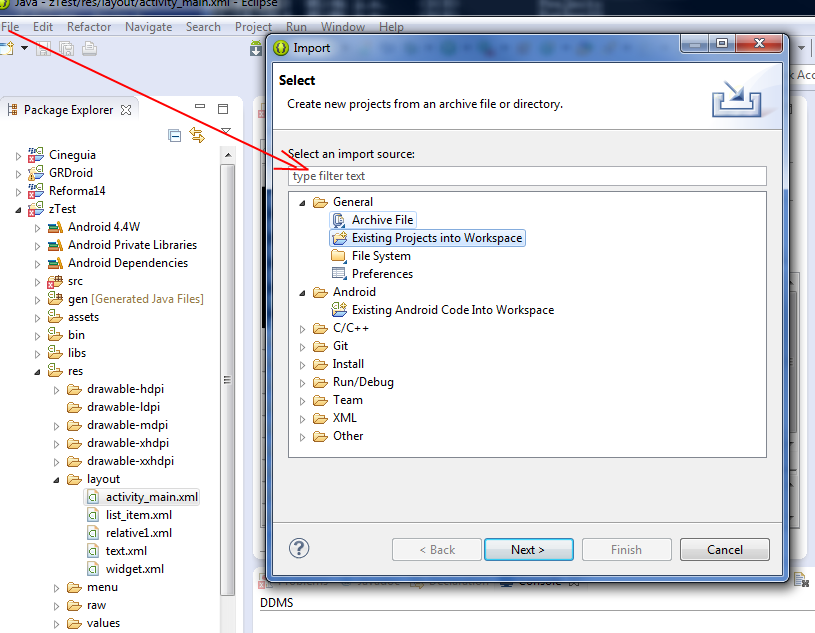
Task: Collapse the General import category
Action: point(303,202)
